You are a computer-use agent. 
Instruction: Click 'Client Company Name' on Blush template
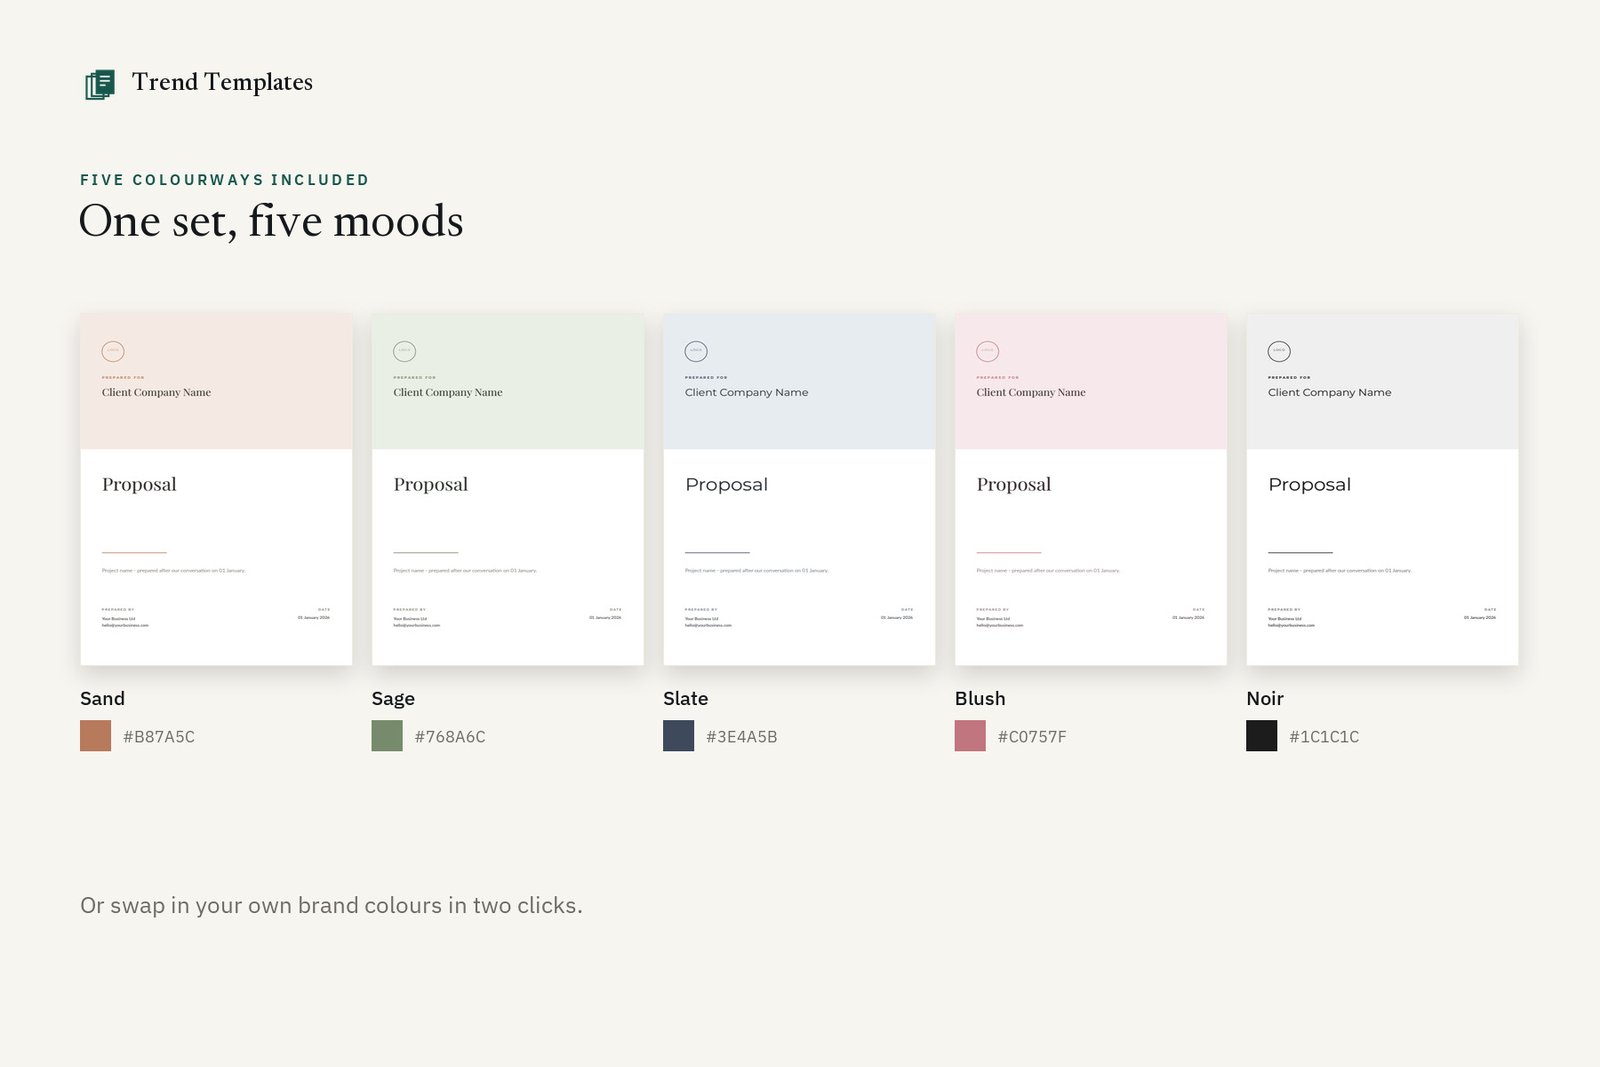click(1031, 393)
